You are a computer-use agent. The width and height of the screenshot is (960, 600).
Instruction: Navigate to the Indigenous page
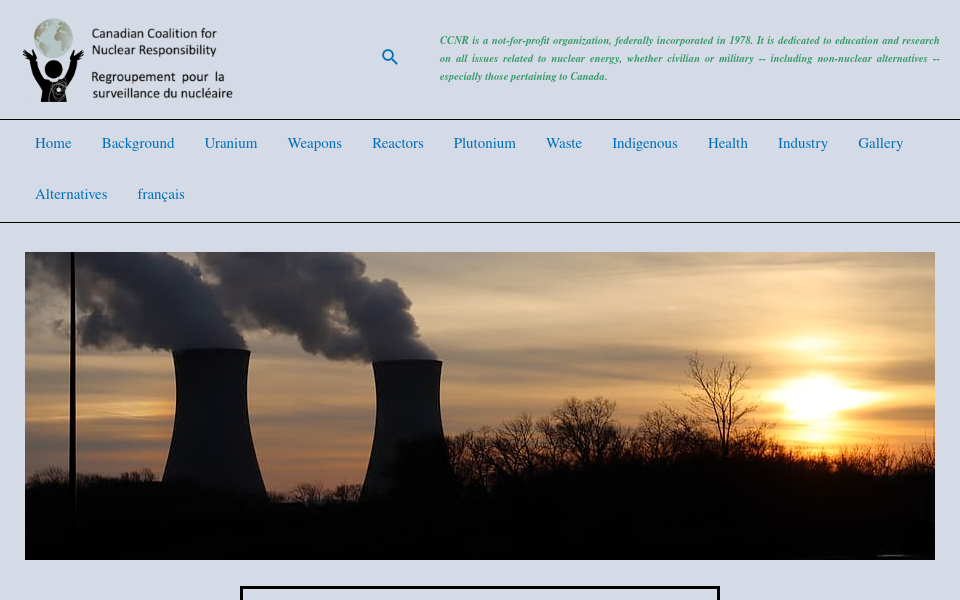click(x=644, y=143)
